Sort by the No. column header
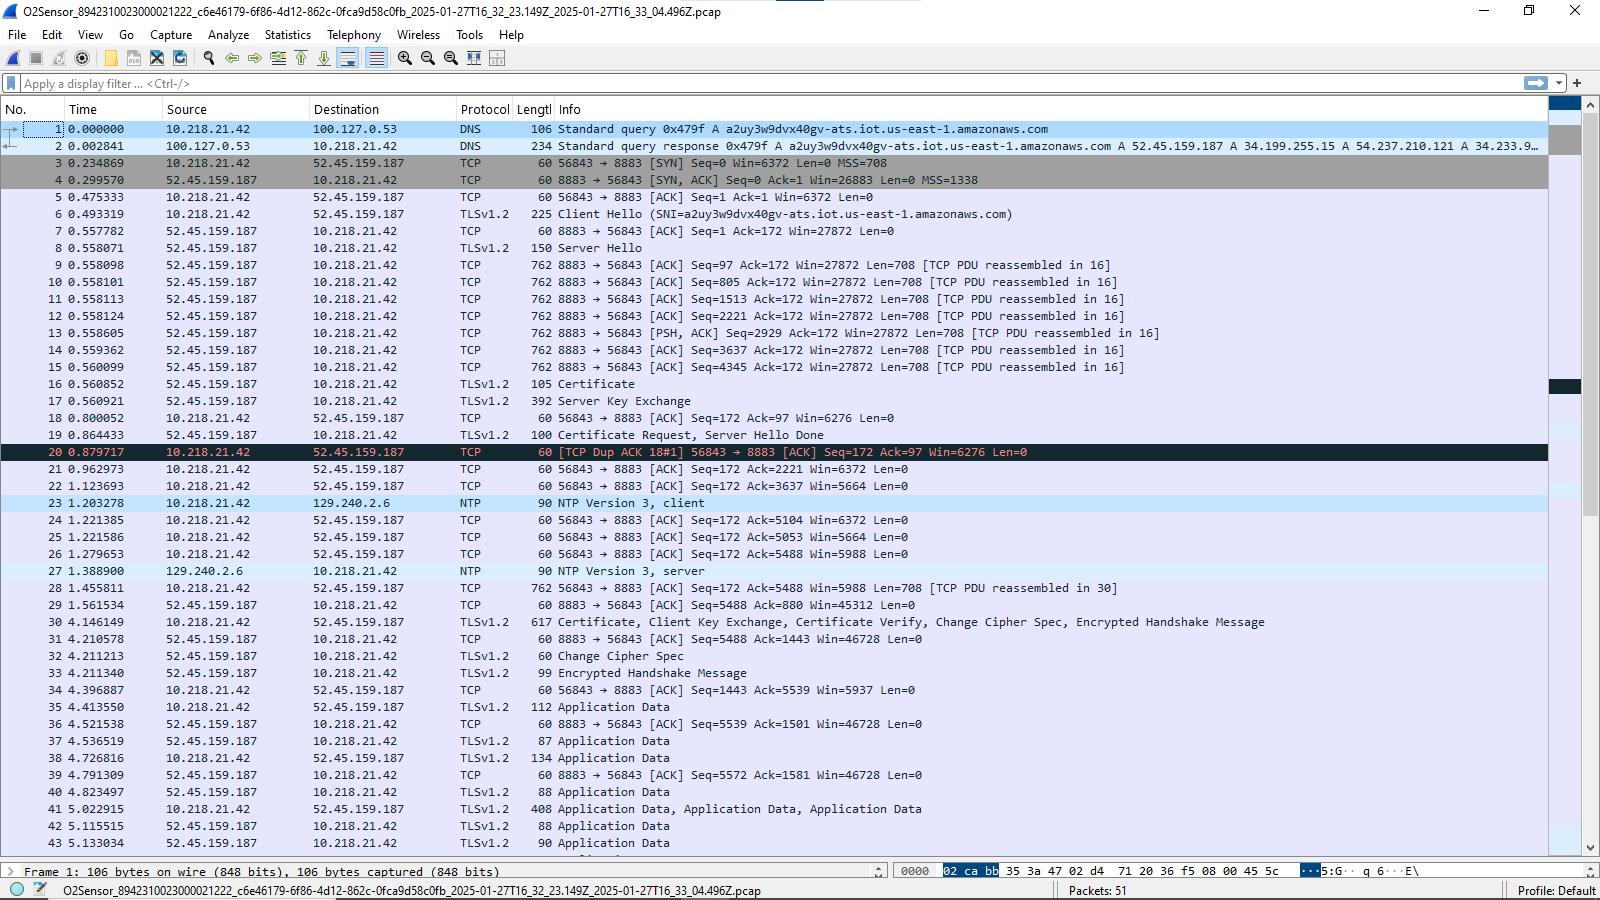Screen dimensions: 1600x900 pyautogui.click(x=33, y=110)
